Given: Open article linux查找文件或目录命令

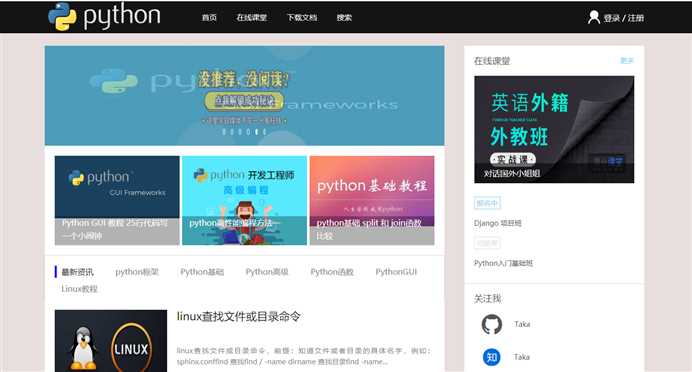Looking at the screenshot, I should click(238, 316).
